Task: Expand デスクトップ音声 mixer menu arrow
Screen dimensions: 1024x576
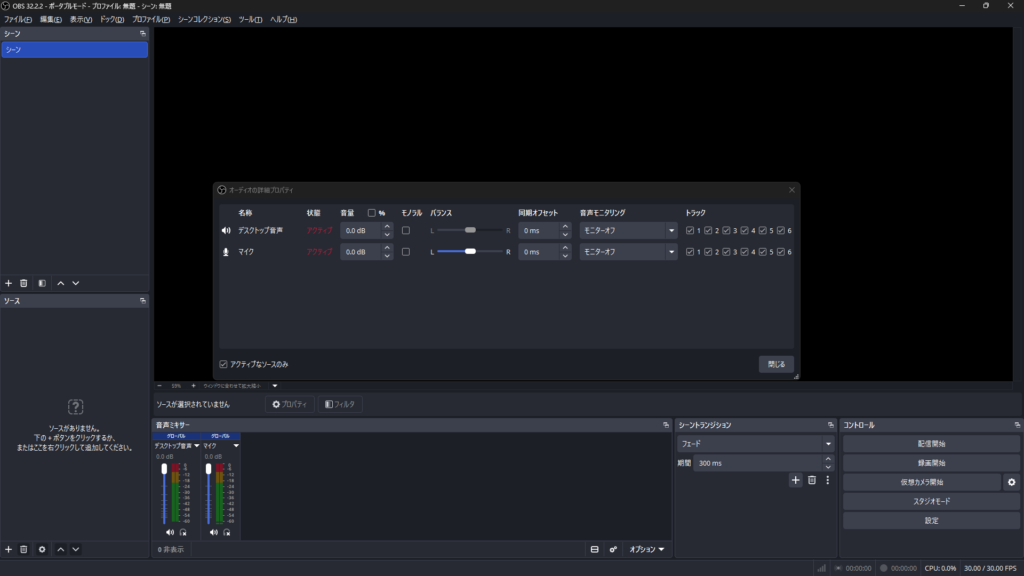Action: point(197,446)
